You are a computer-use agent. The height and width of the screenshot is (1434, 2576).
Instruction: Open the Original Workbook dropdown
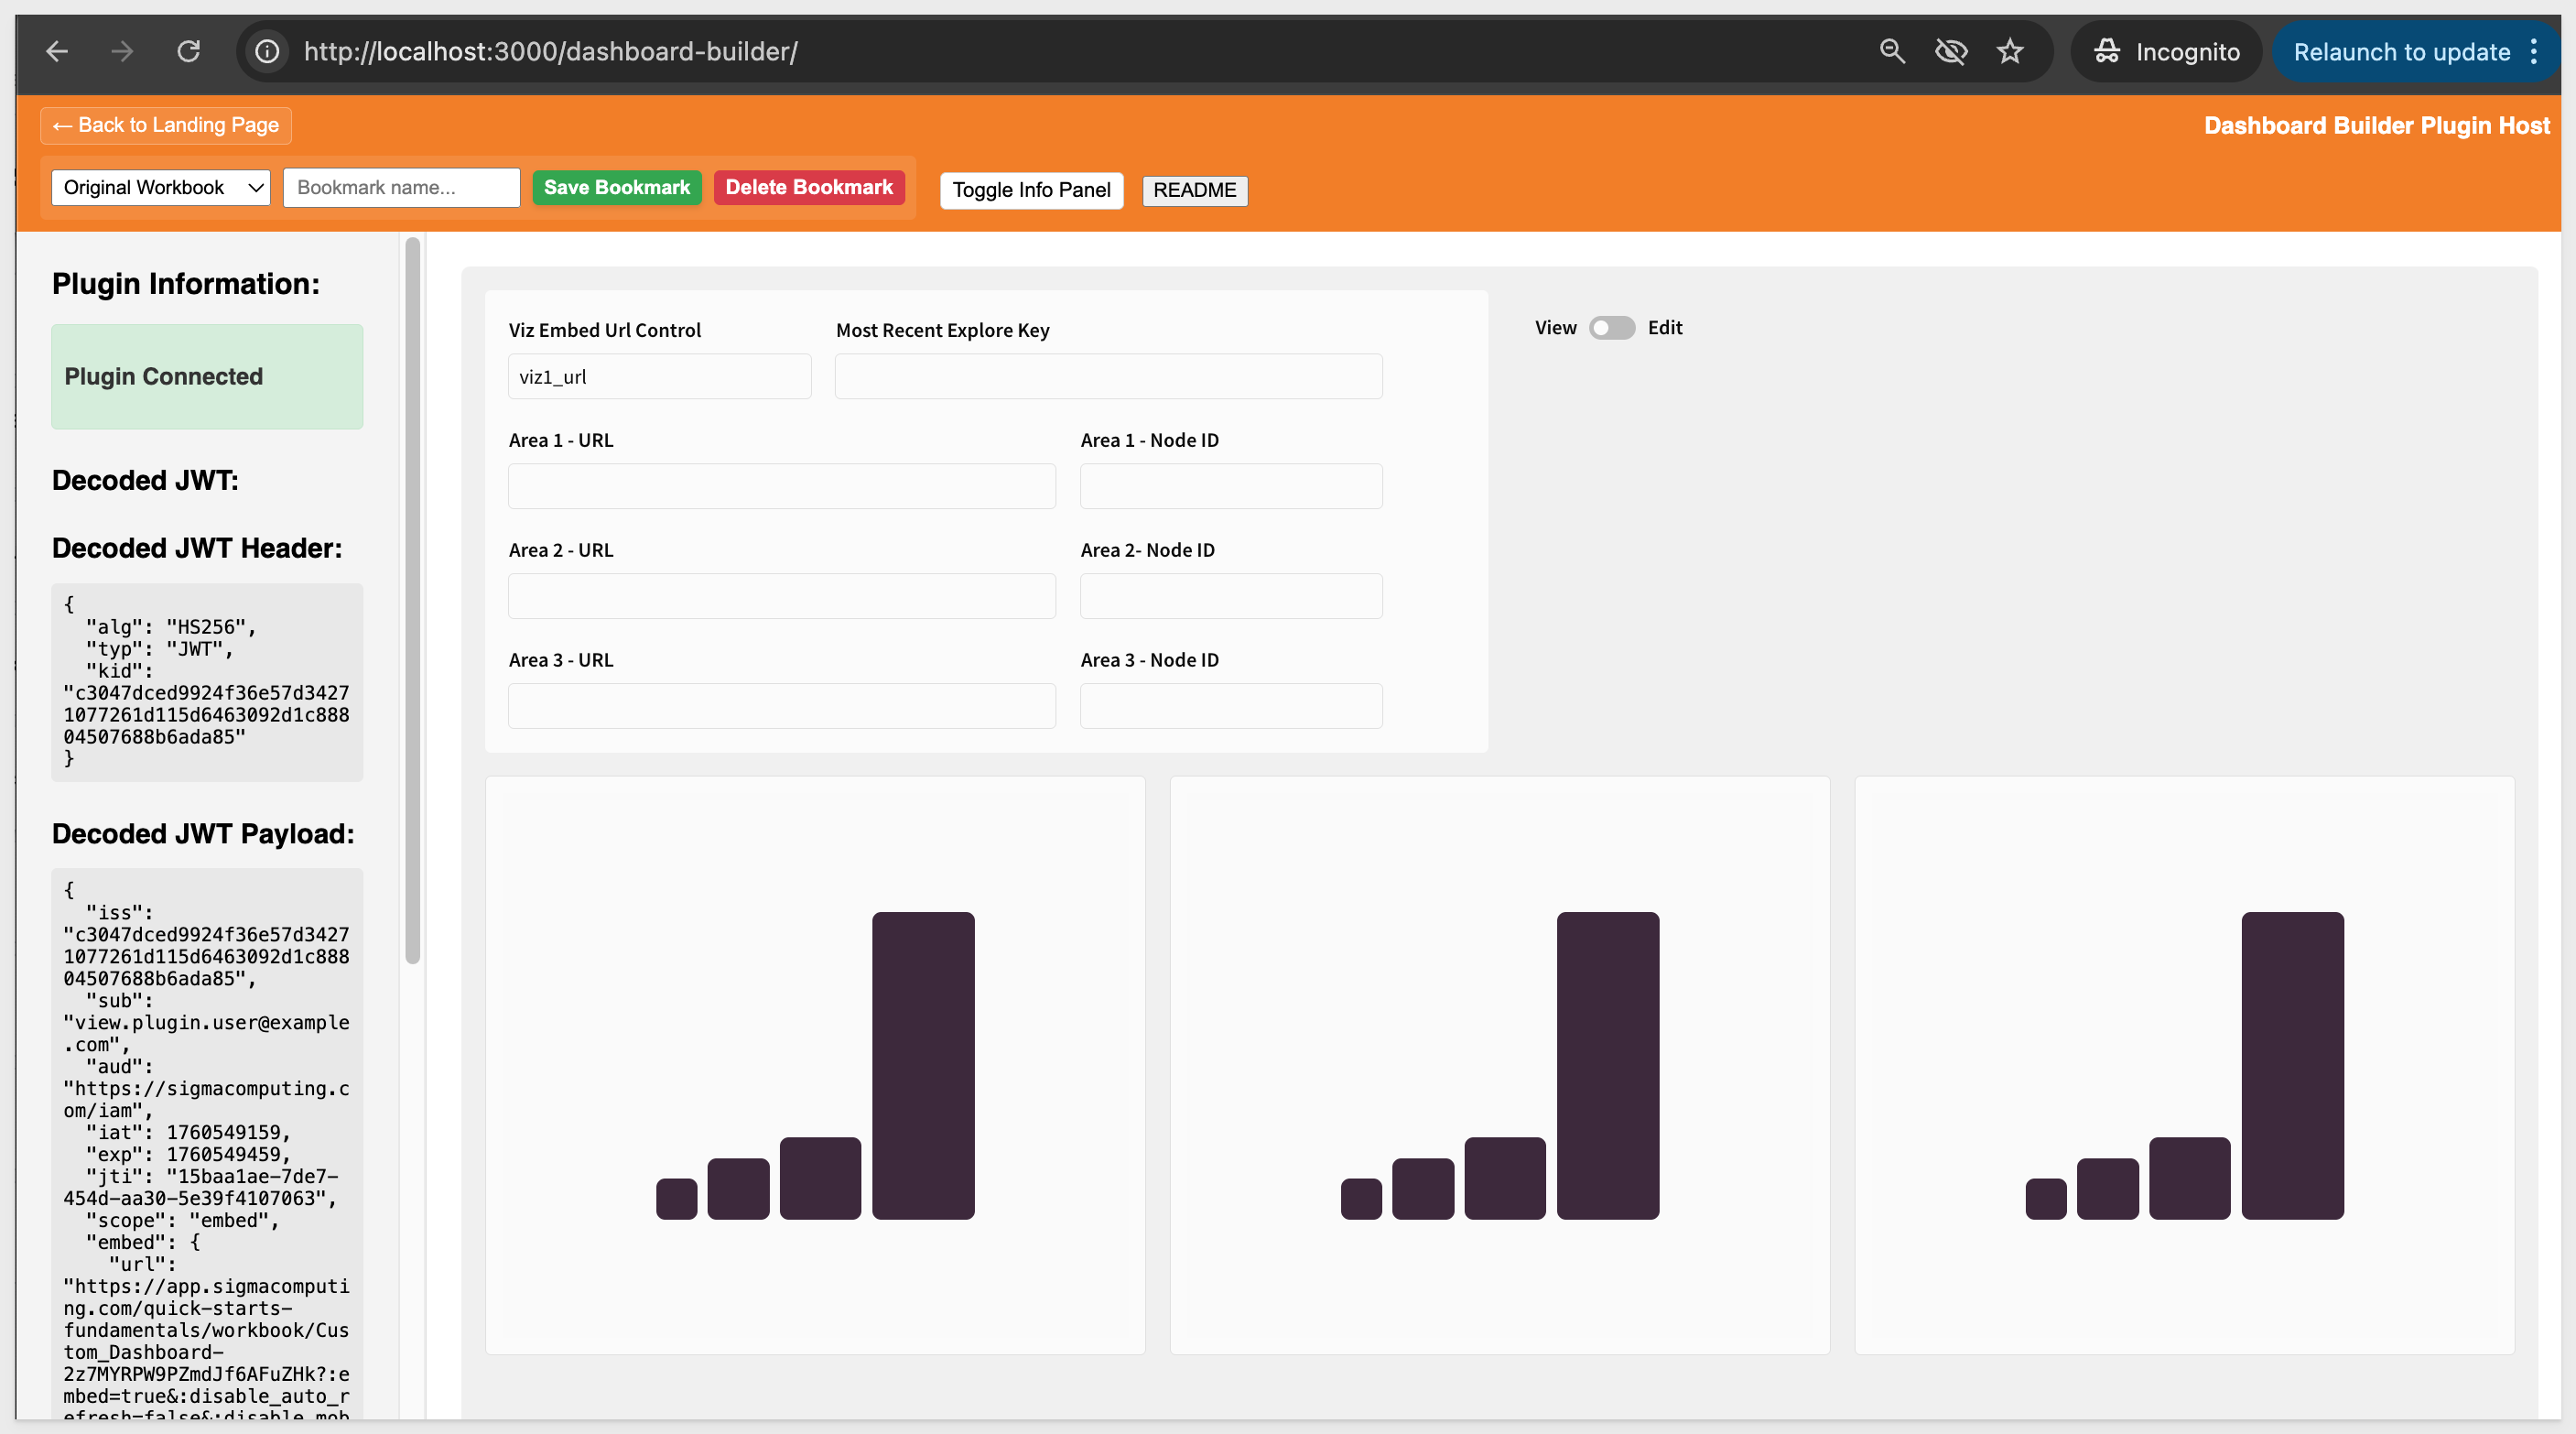(x=161, y=188)
